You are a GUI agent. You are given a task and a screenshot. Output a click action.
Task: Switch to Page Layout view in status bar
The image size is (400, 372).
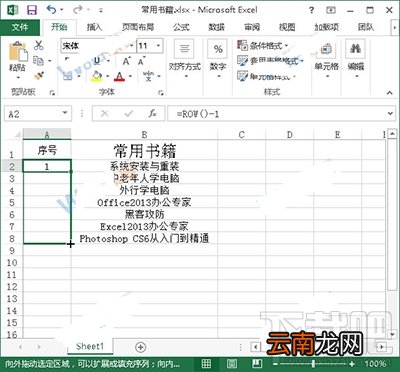pyautogui.click(x=232, y=364)
